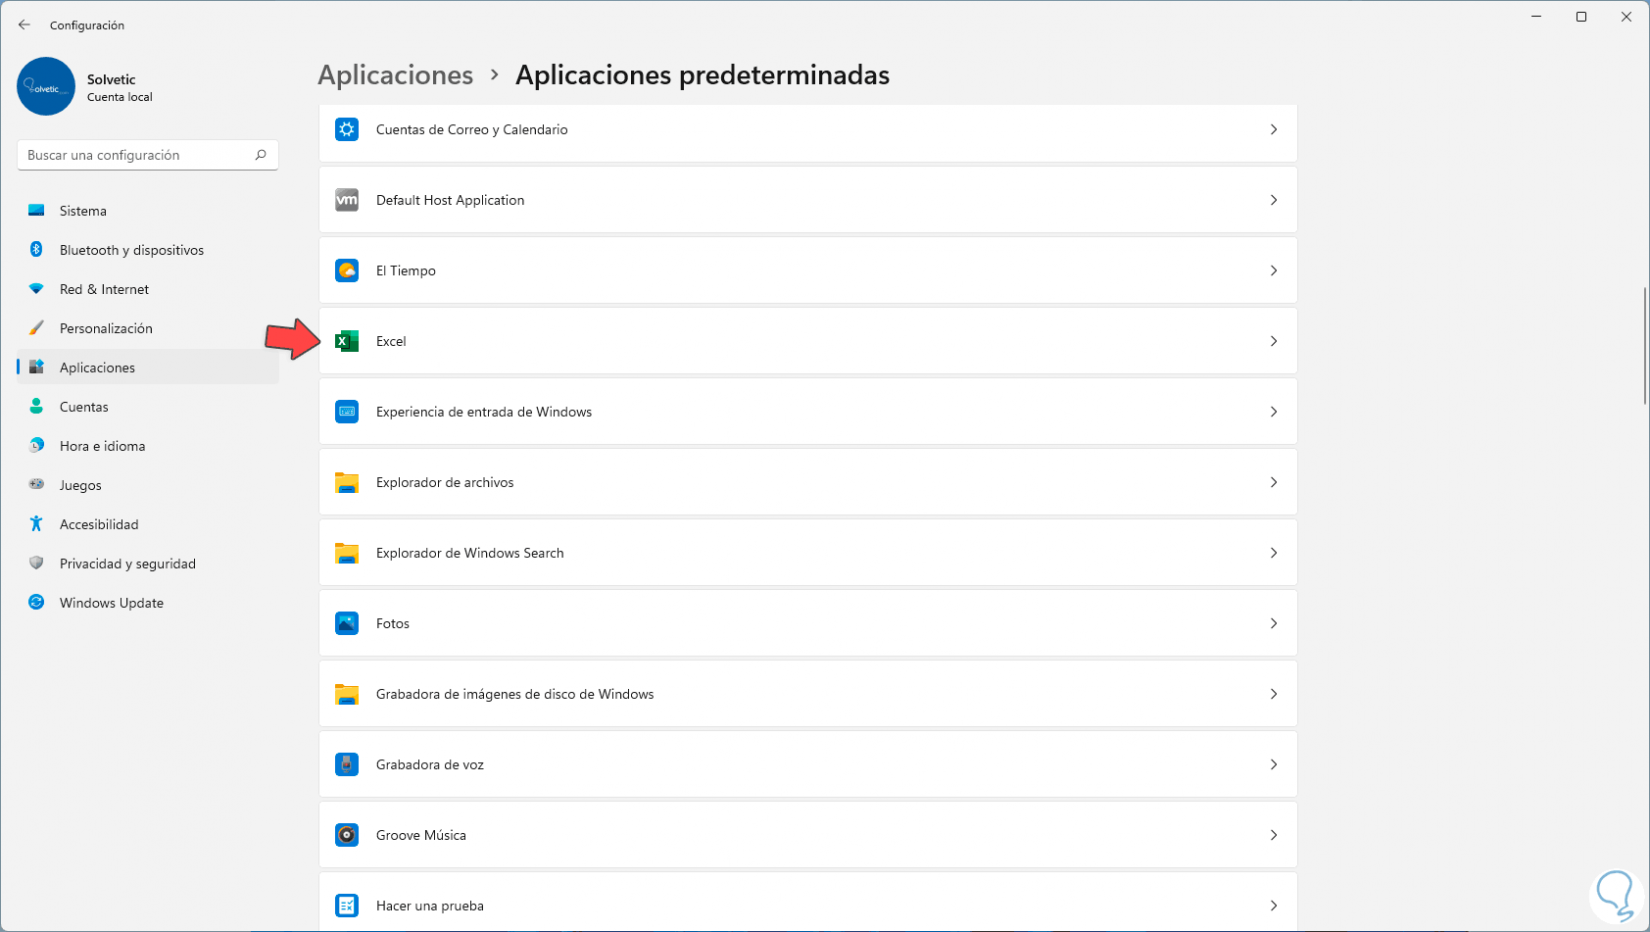The image size is (1650, 932).
Task: Go to Windows Update section
Action: 111,603
